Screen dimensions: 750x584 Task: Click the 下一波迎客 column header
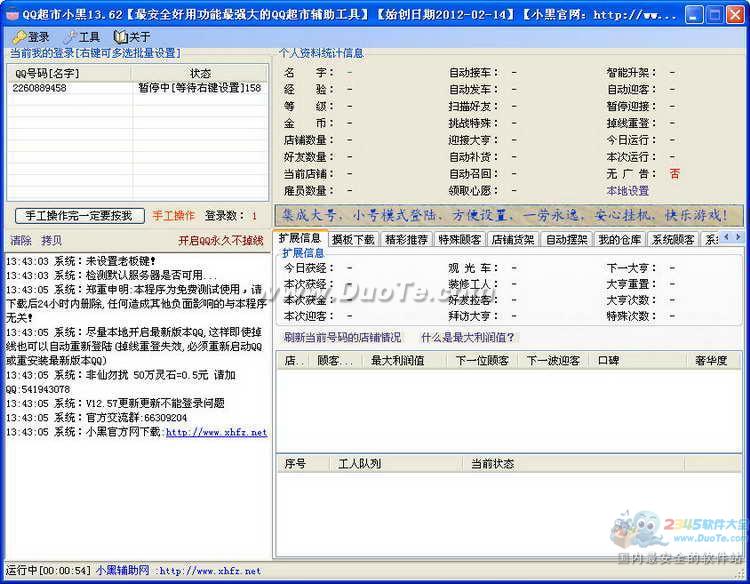click(553, 360)
